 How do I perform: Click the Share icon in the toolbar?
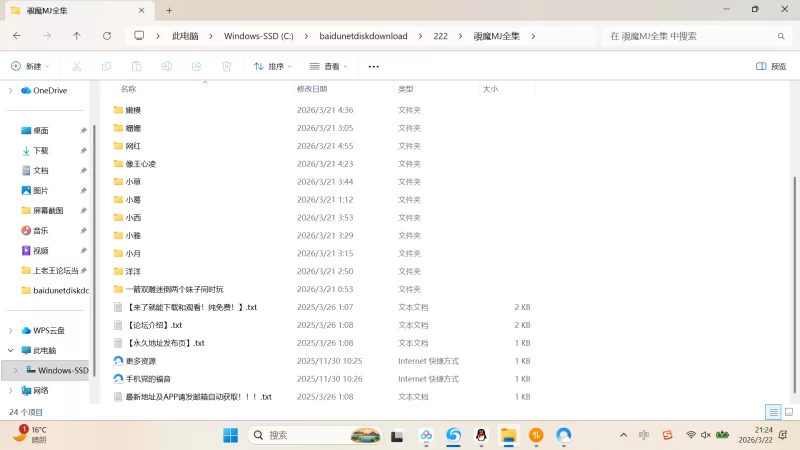point(197,66)
